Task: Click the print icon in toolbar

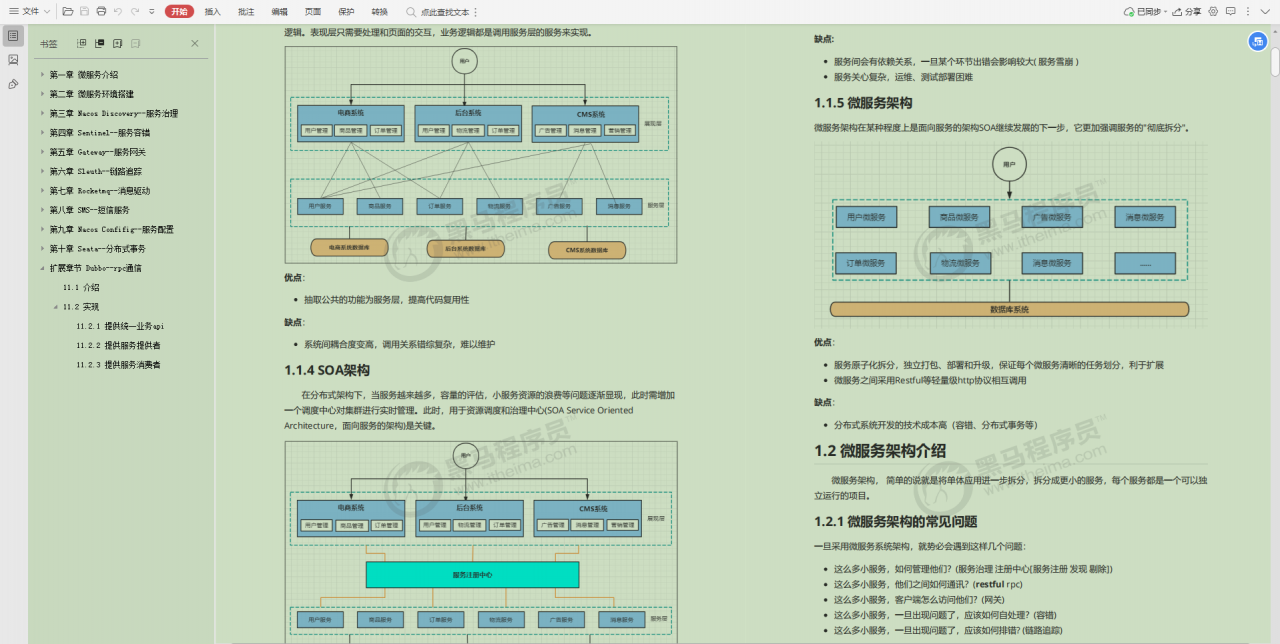Action: (101, 11)
